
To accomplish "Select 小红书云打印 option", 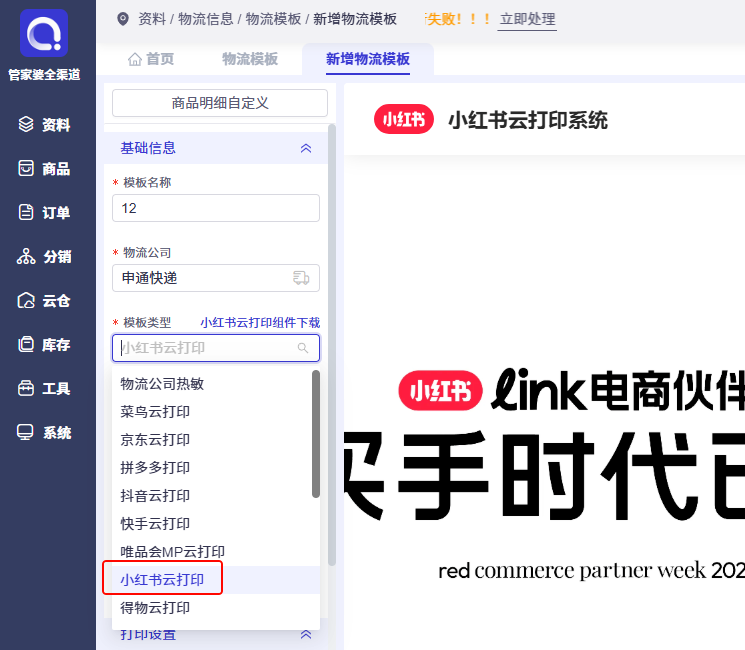I will (216, 580).
